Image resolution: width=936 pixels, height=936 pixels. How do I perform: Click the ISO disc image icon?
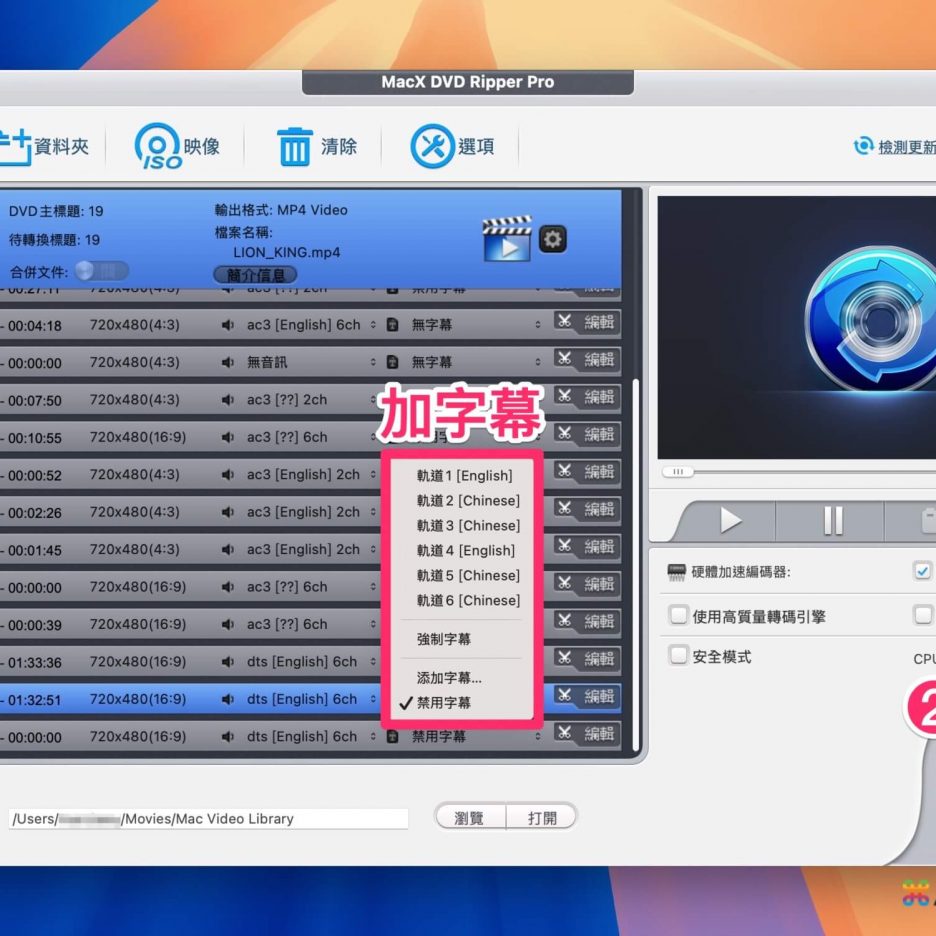[158, 147]
